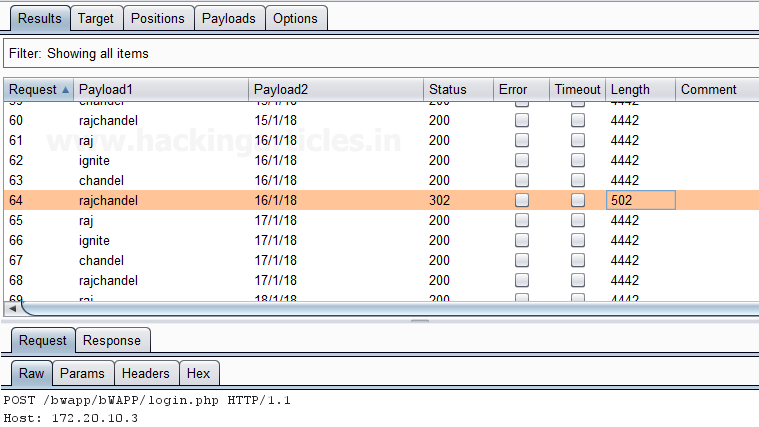759x427 pixels.
Task: Select the Raw view tab
Action: coord(31,373)
